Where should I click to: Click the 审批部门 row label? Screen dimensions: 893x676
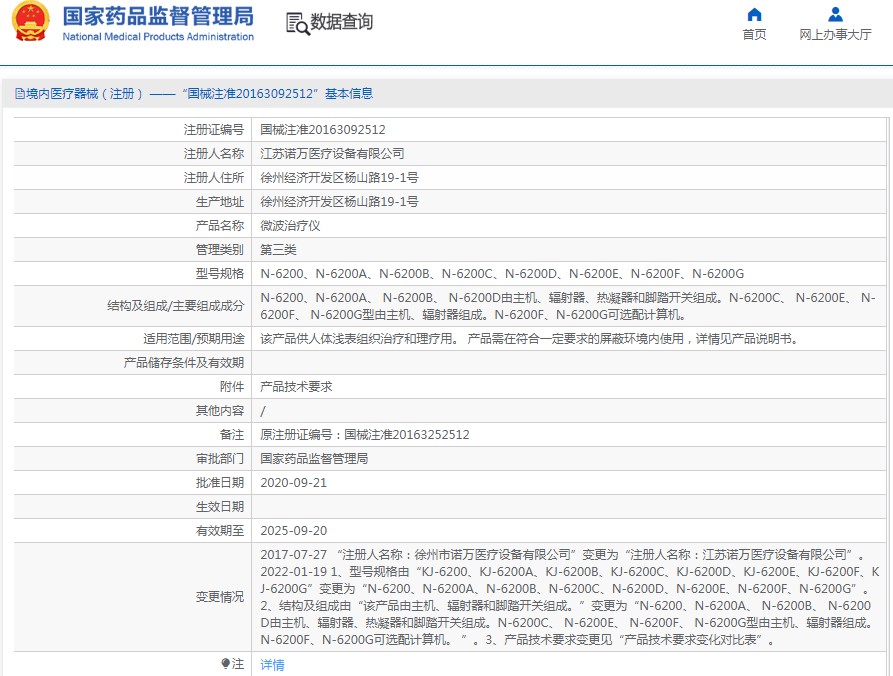click(220, 458)
